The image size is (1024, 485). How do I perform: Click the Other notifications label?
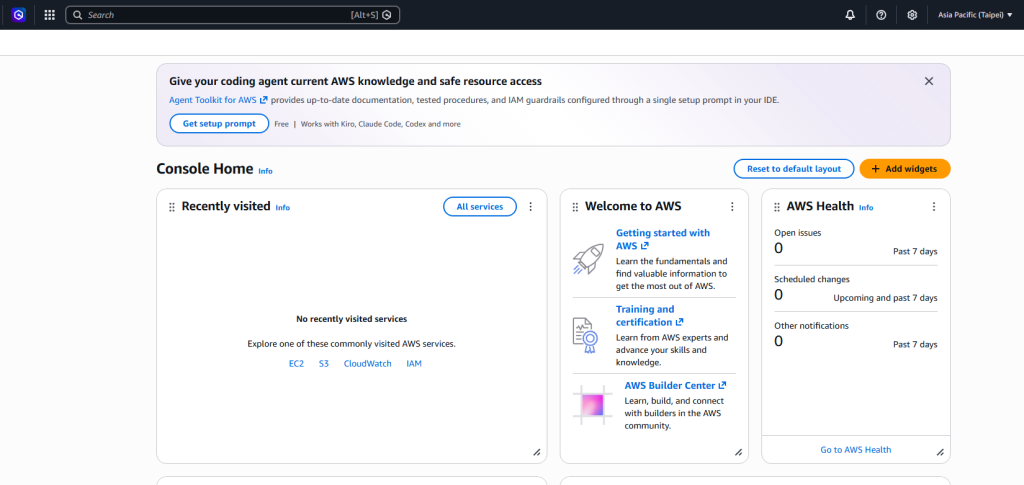coord(812,325)
